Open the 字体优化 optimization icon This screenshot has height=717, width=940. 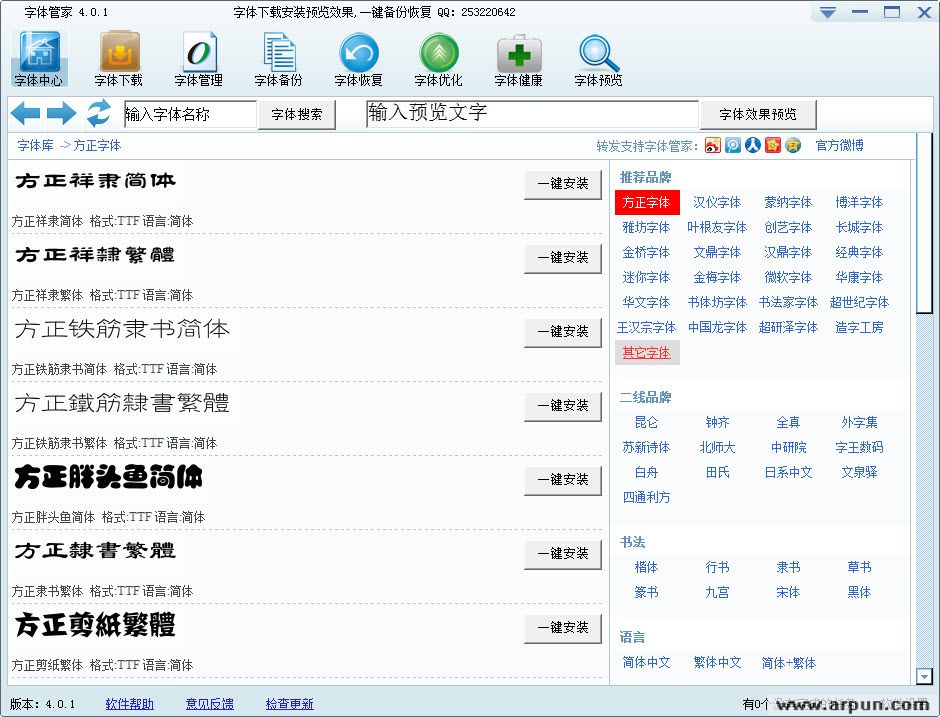438,57
